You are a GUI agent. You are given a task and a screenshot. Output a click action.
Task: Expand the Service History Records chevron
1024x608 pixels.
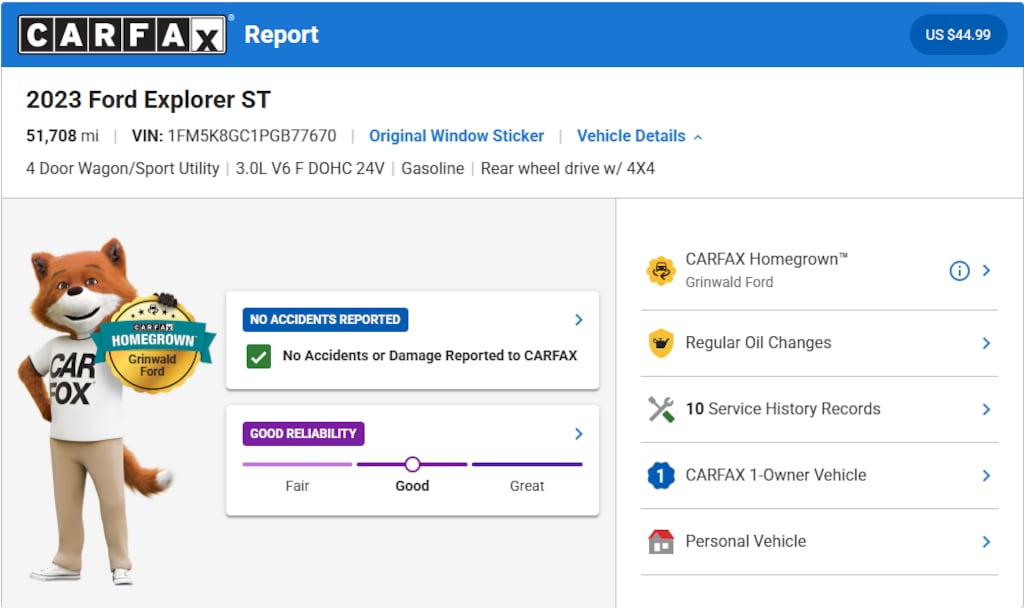click(x=986, y=409)
